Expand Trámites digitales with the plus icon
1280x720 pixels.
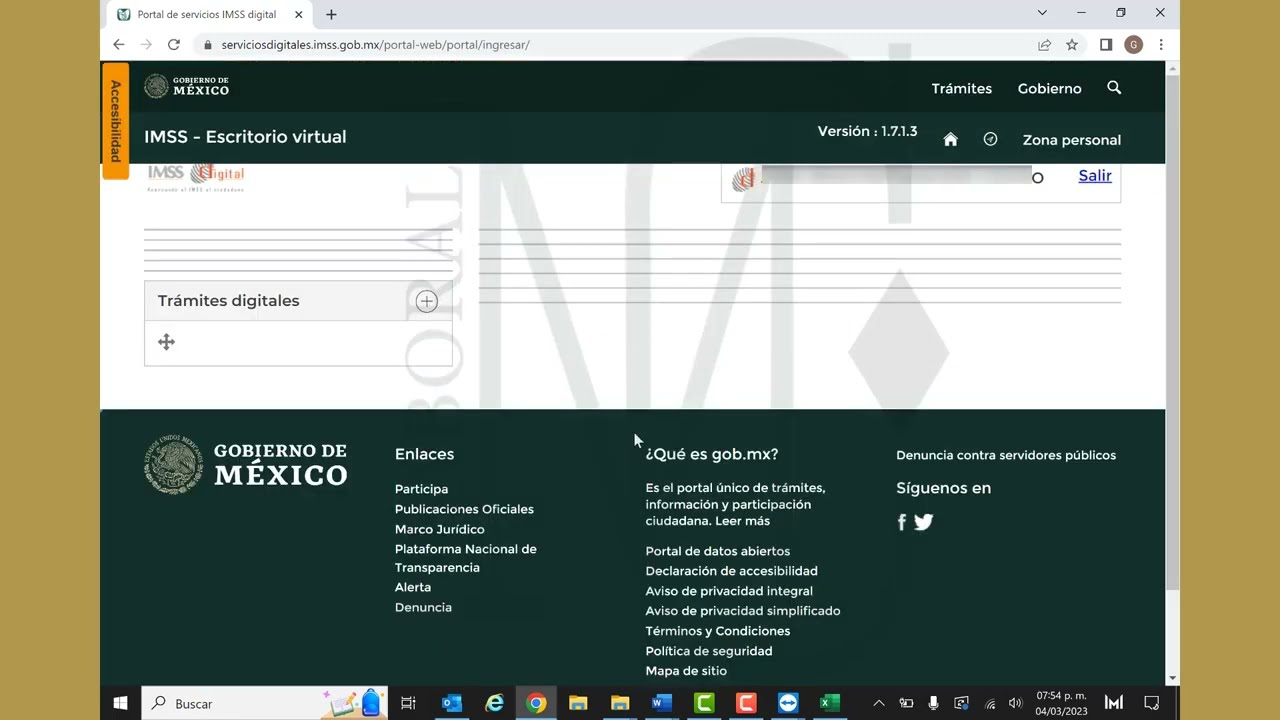tap(427, 301)
